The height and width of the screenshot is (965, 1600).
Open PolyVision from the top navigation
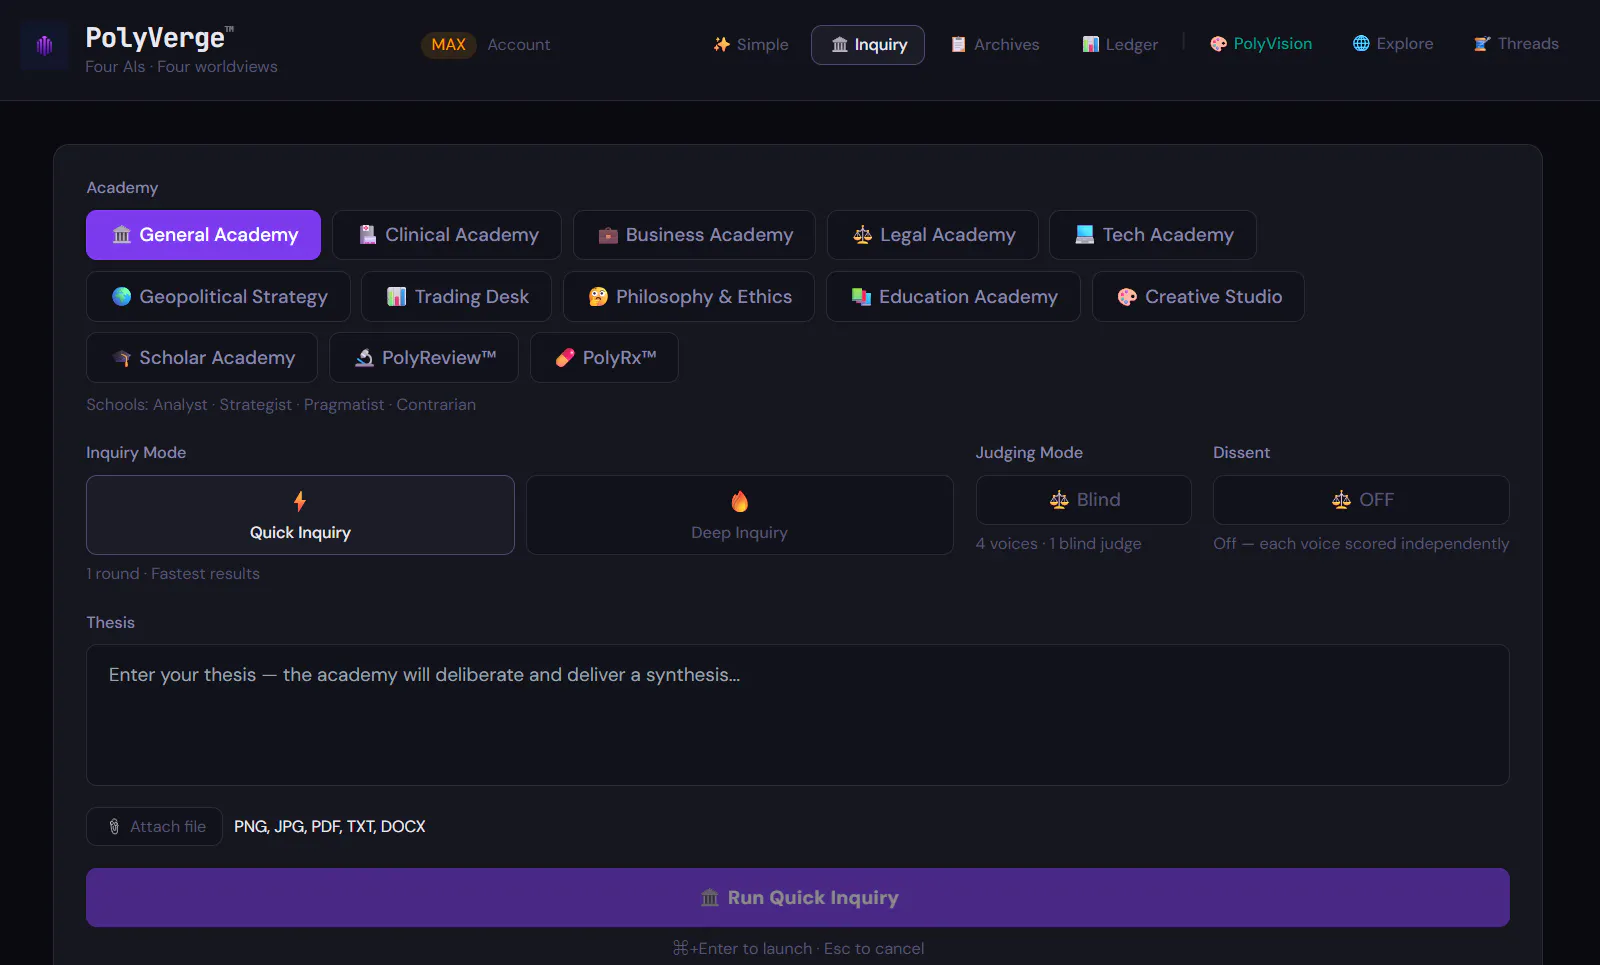click(x=1261, y=44)
